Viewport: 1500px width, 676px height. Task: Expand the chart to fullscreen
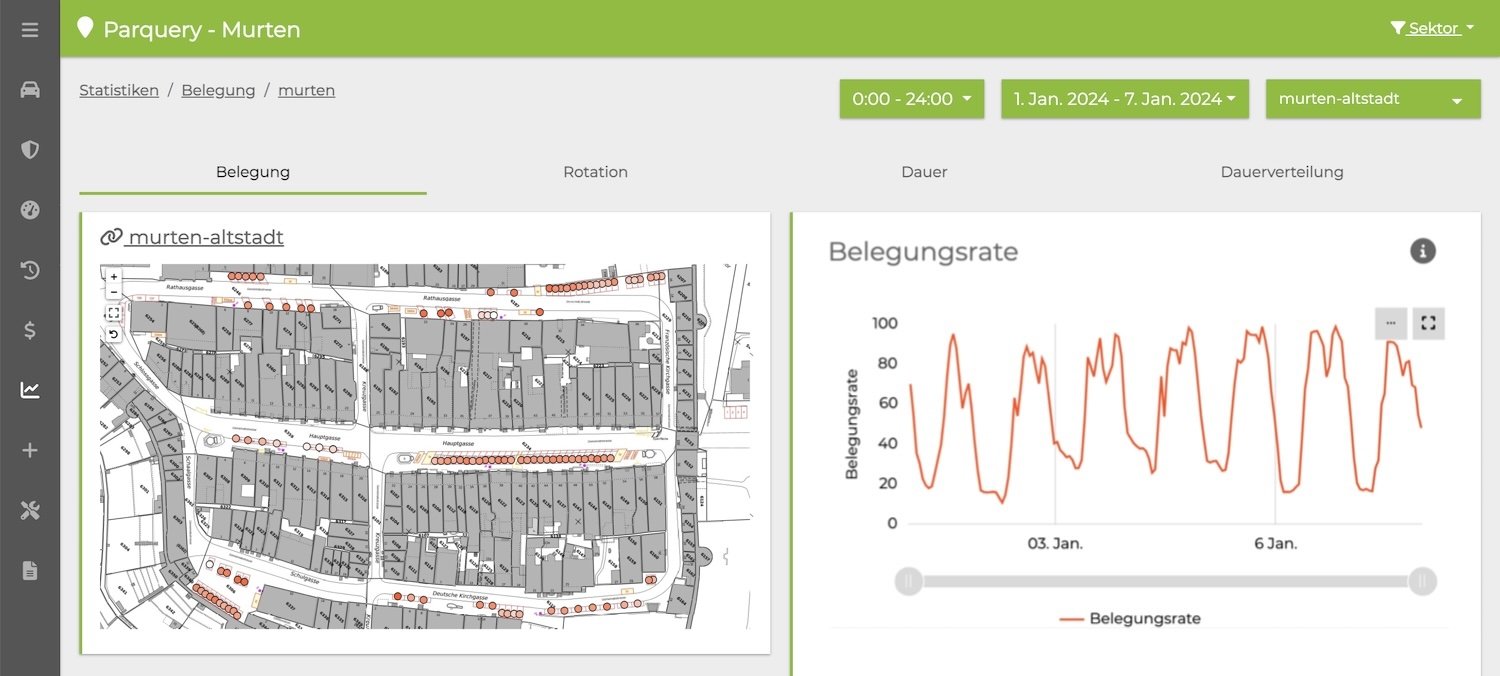1428,323
